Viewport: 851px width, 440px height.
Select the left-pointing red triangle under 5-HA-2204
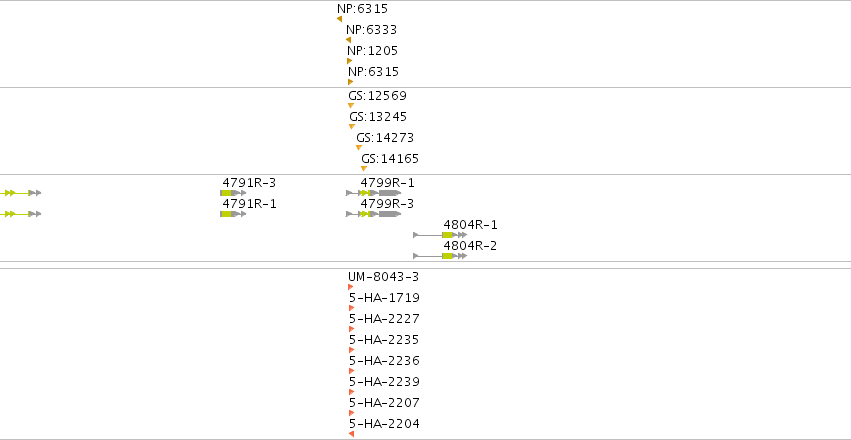pyautogui.click(x=352, y=434)
